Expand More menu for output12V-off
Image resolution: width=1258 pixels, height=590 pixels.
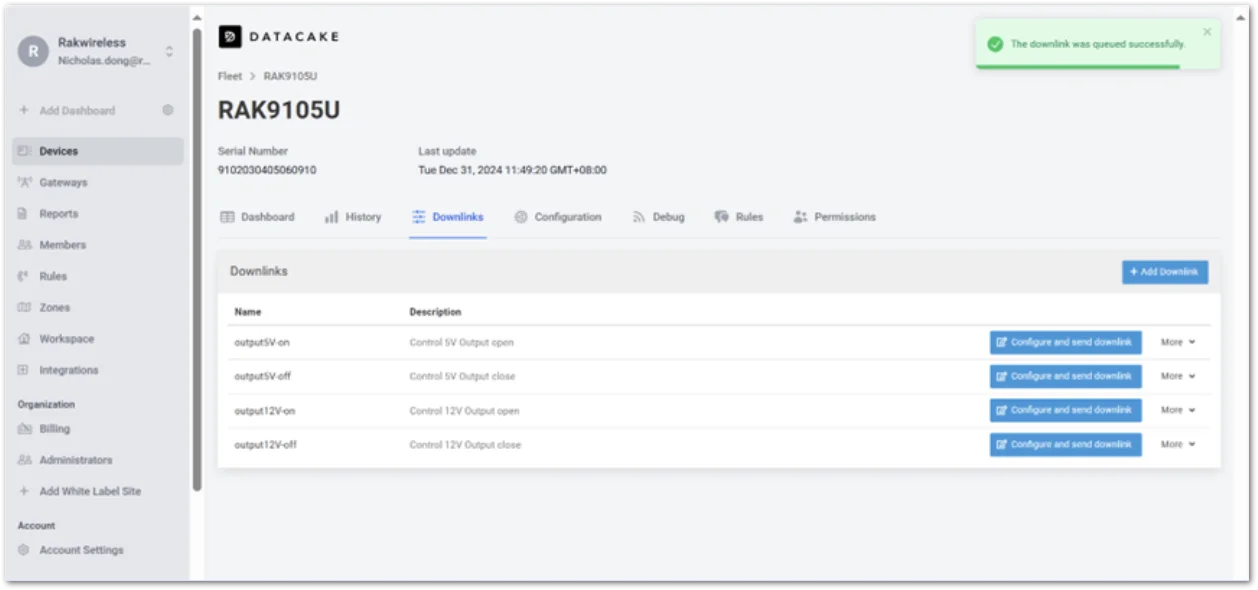1178,444
